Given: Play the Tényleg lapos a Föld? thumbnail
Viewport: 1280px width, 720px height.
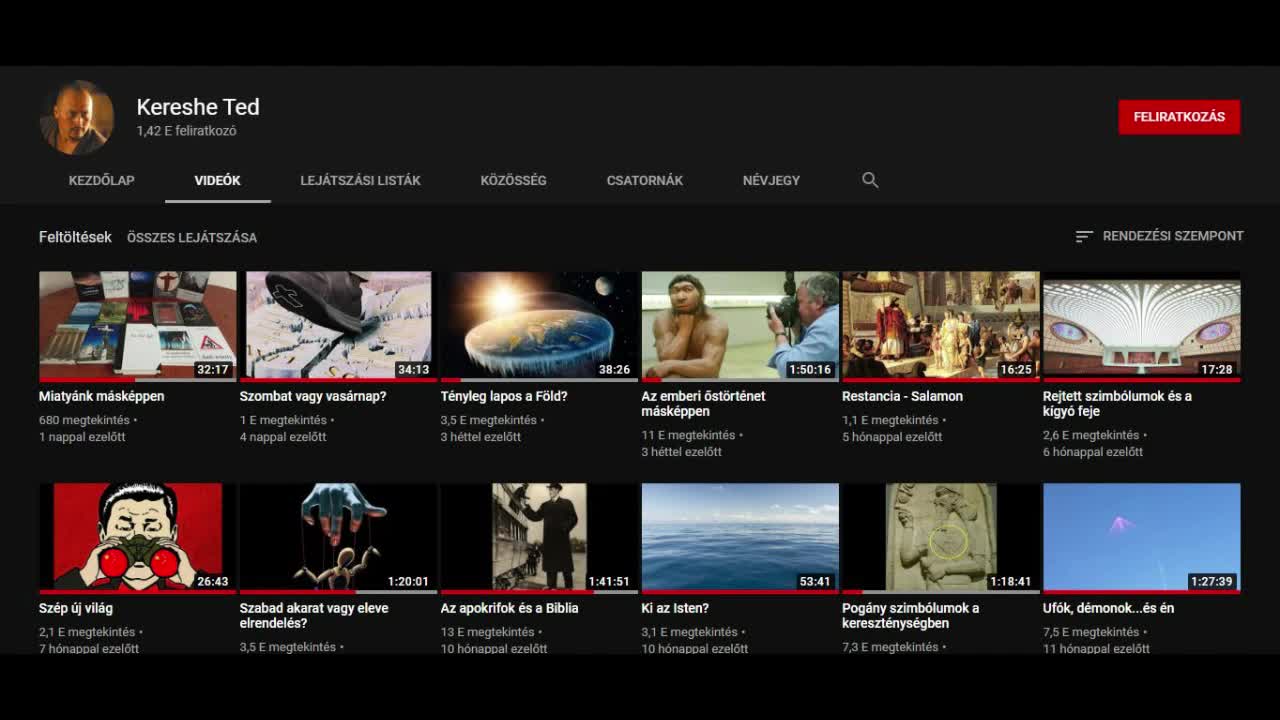Looking at the screenshot, I should (x=539, y=326).
